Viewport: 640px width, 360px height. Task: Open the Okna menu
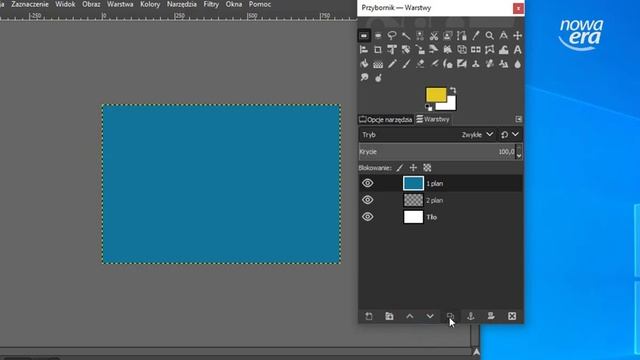[x=234, y=4]
